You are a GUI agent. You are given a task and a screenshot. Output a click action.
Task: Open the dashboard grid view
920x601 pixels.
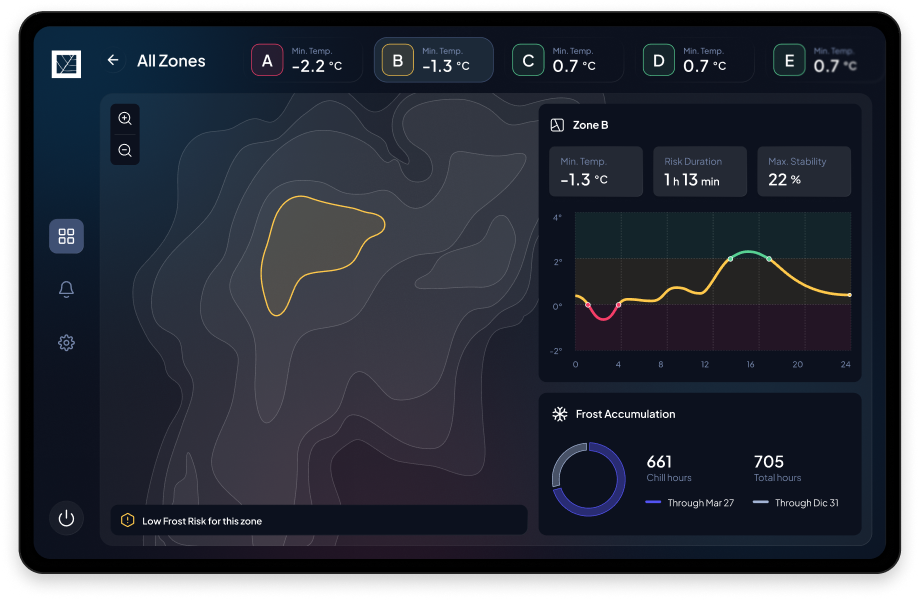click(66, 237)
